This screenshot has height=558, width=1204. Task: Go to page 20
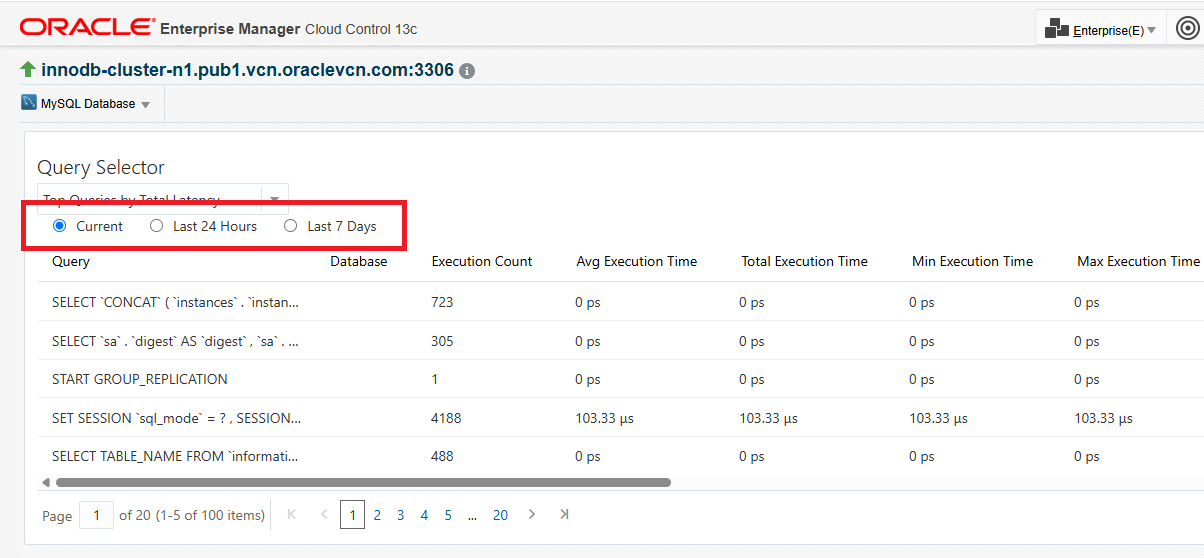click(500, 515)
